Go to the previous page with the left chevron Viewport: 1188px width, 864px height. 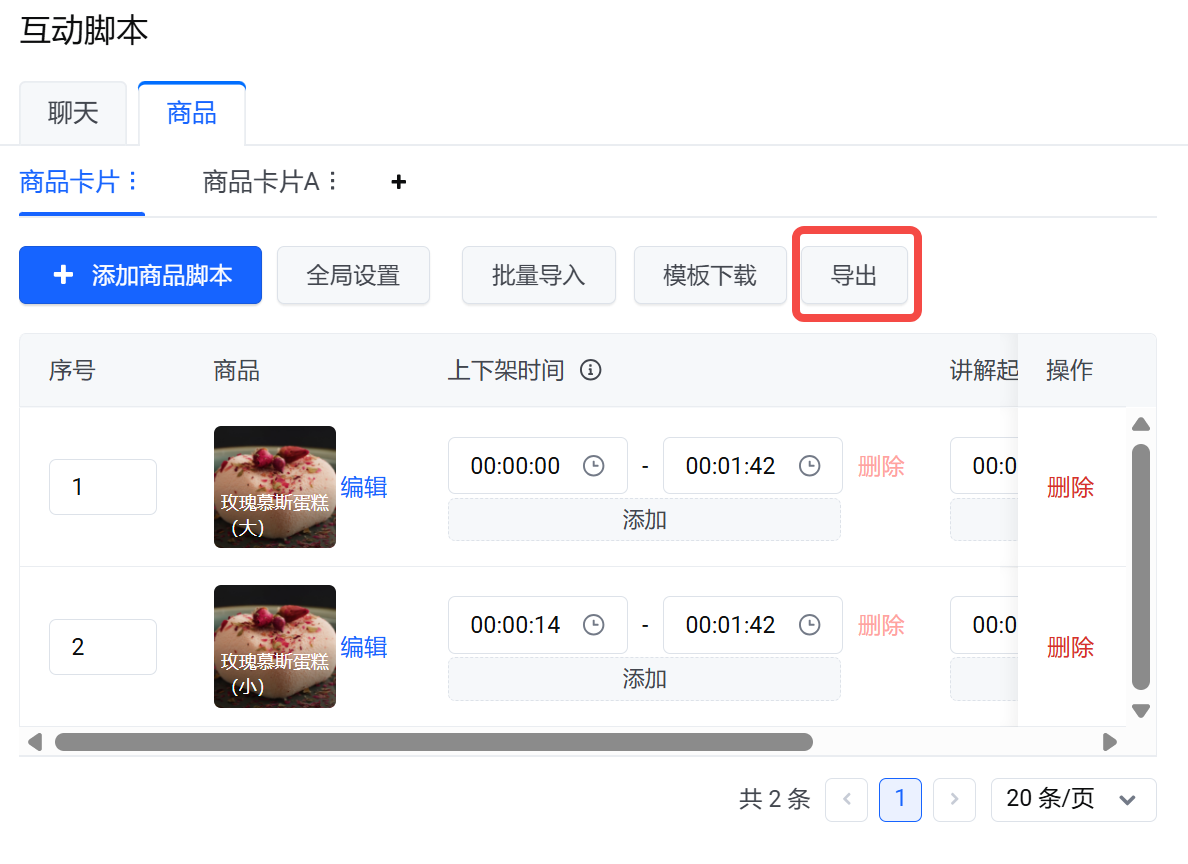point(846,800)
